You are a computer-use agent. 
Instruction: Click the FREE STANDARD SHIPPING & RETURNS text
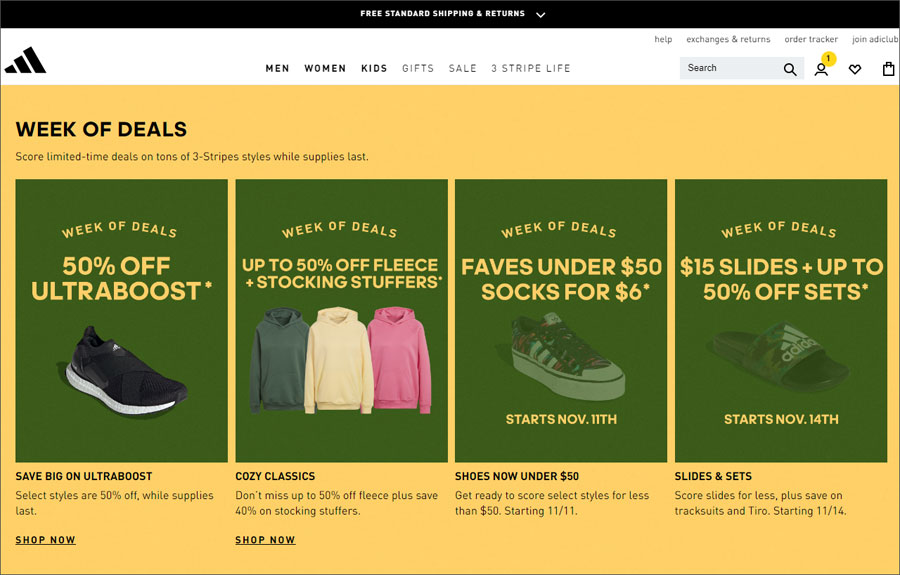click(x=443, y=13)
